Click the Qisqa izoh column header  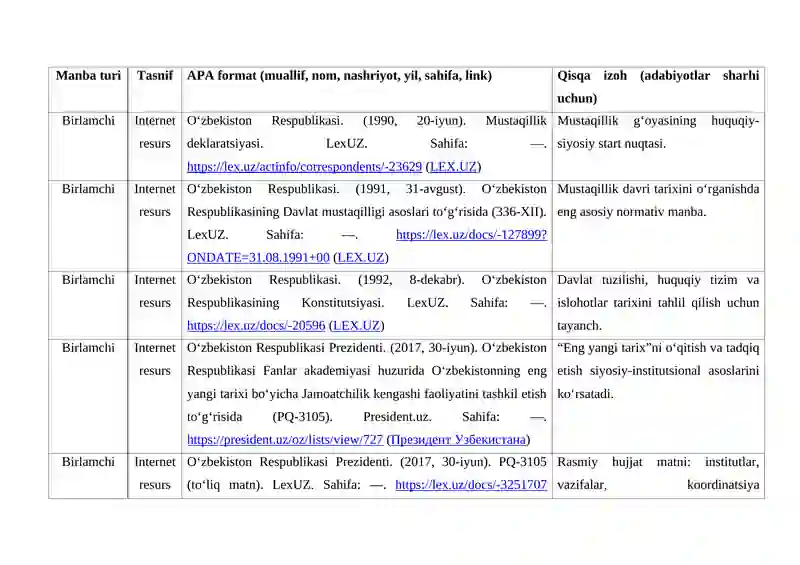click(658, 87)
